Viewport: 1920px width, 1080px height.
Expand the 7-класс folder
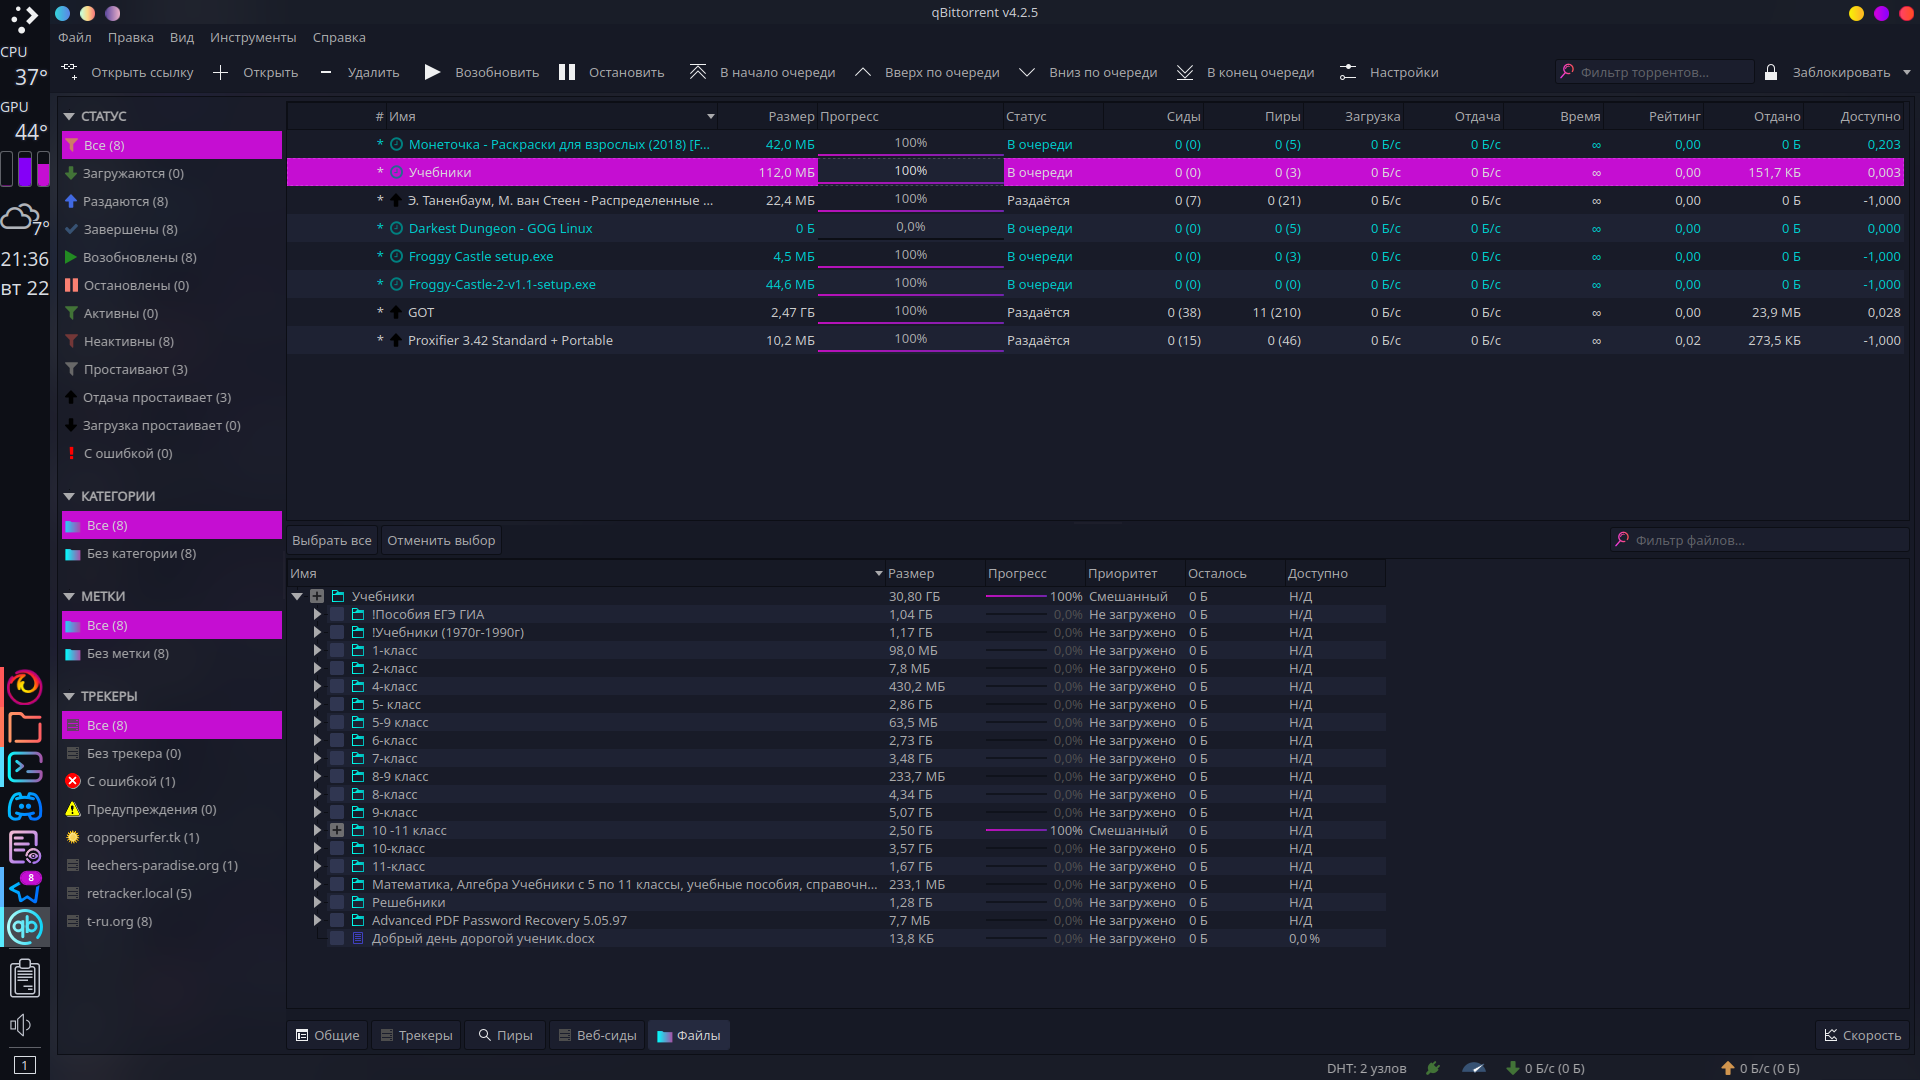[317, 758]
